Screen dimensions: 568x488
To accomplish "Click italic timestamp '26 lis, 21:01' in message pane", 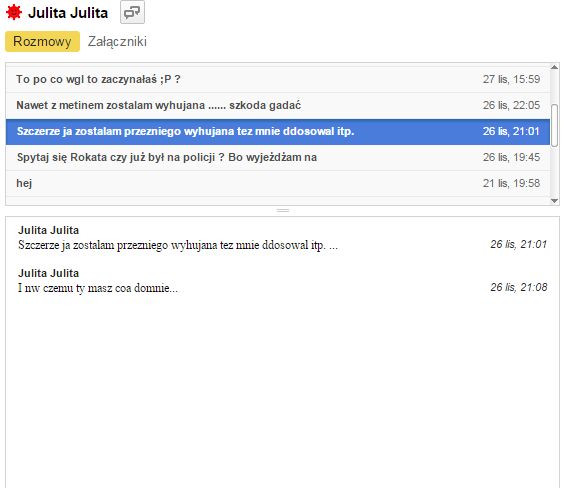I will point(518,245).
